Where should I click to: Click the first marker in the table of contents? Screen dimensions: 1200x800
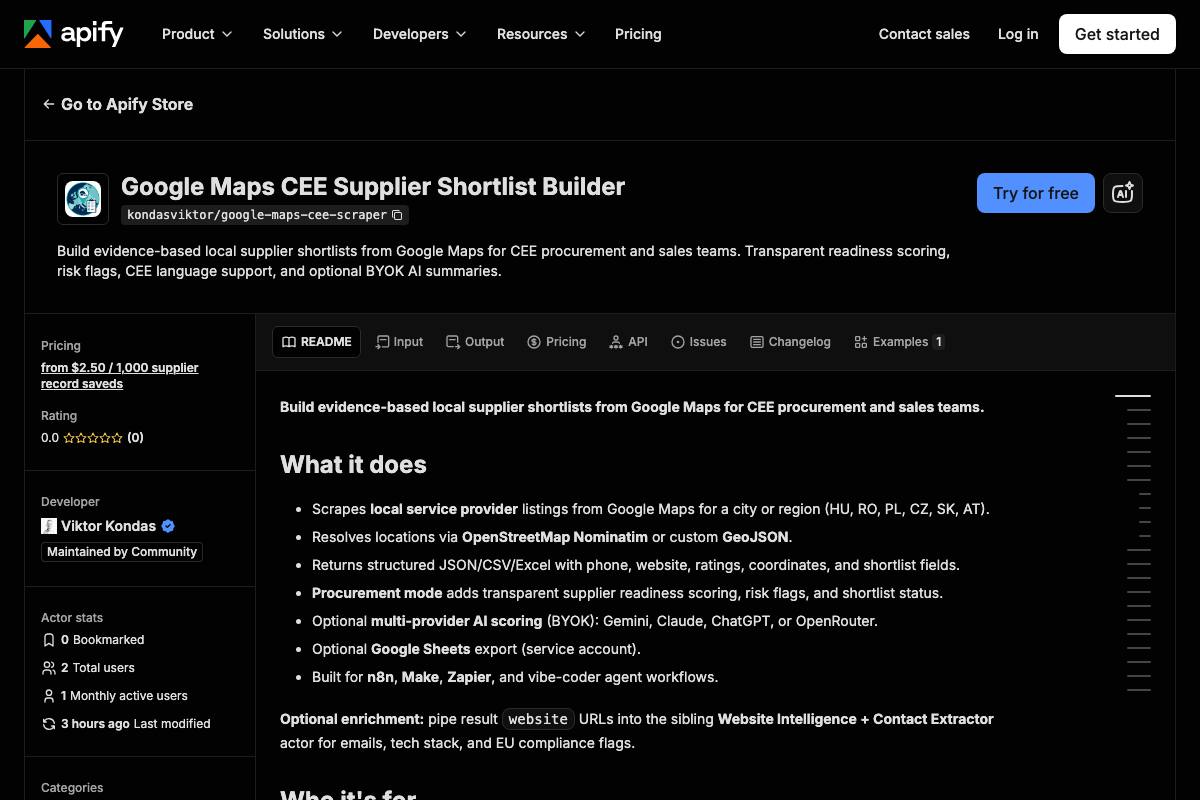[x=1133, y=396]
